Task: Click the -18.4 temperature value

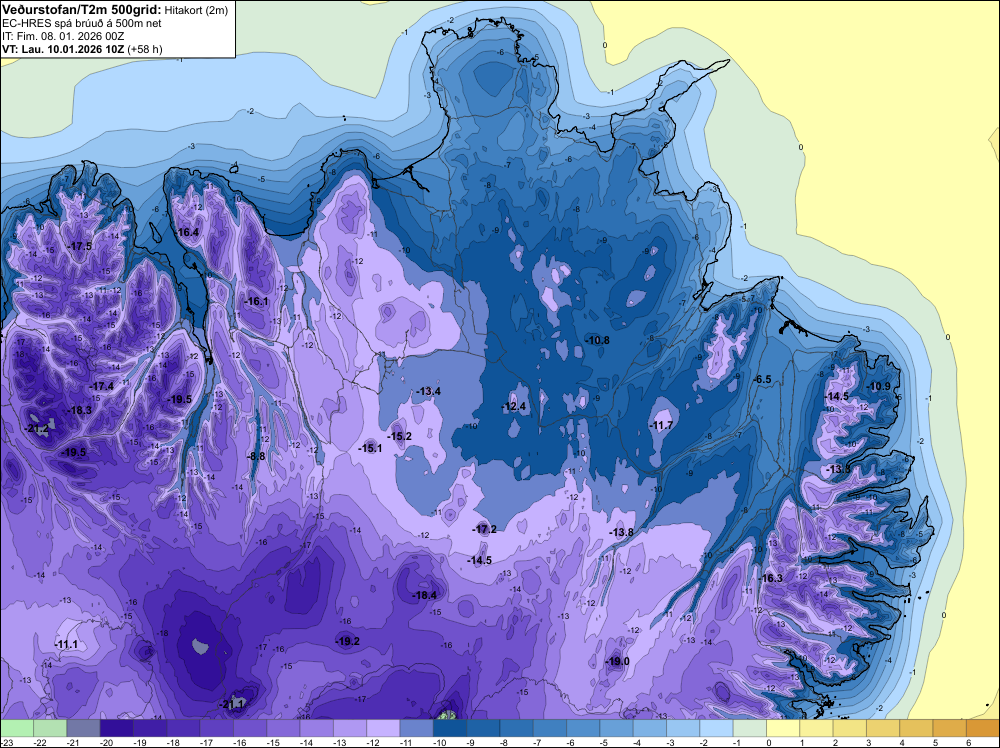Action: click(425, 595)
